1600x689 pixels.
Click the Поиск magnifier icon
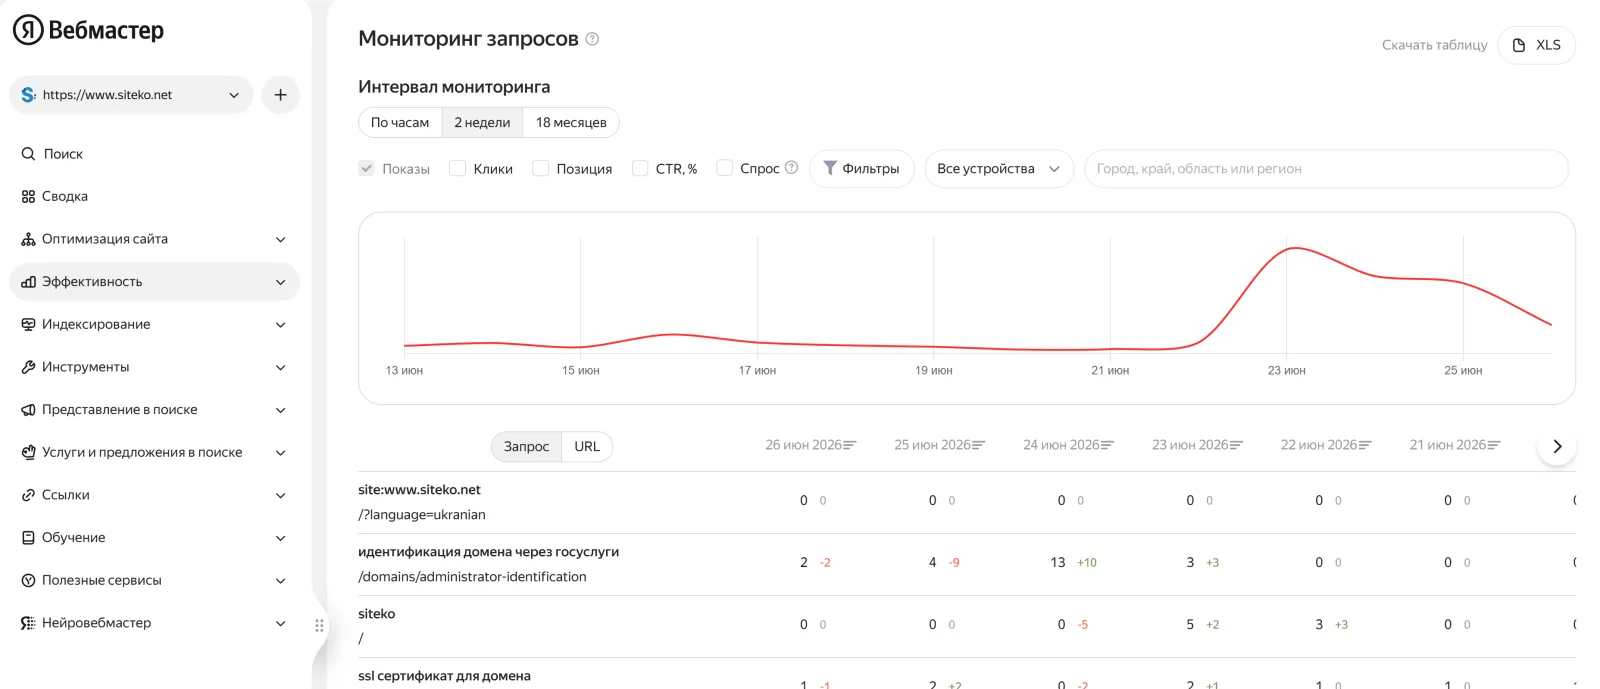tap(28, 154)
